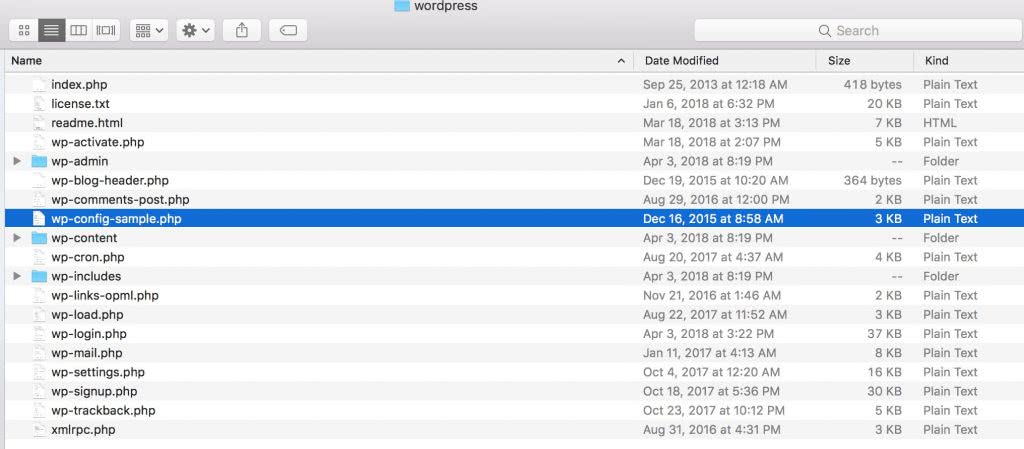Expand the wp-content folder

pyautogui.click(x=18, y=238)
